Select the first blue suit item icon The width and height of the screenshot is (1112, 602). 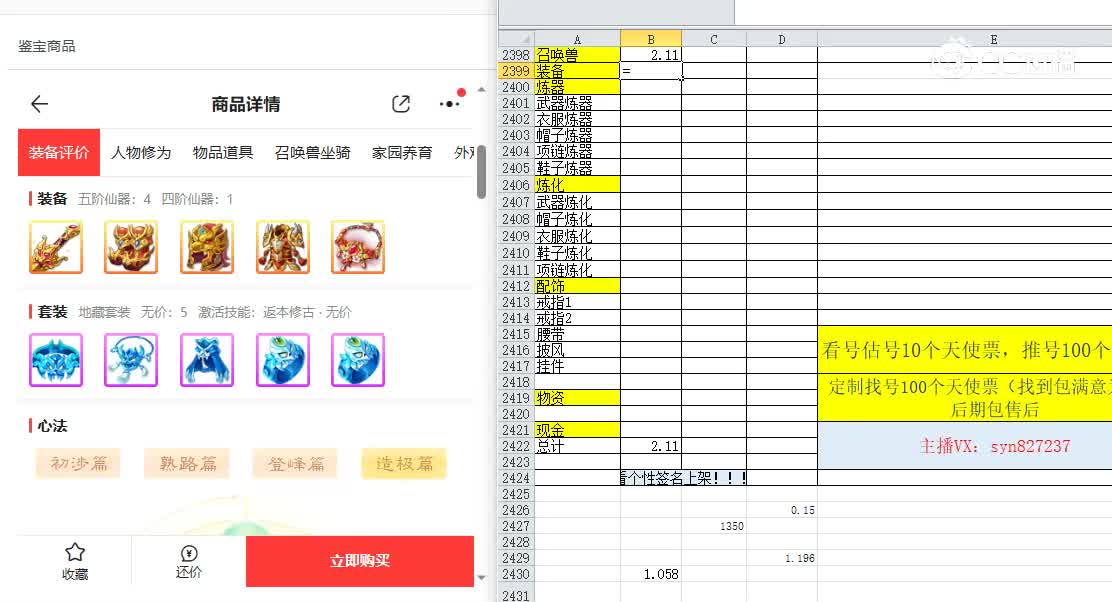coord(56,360)
